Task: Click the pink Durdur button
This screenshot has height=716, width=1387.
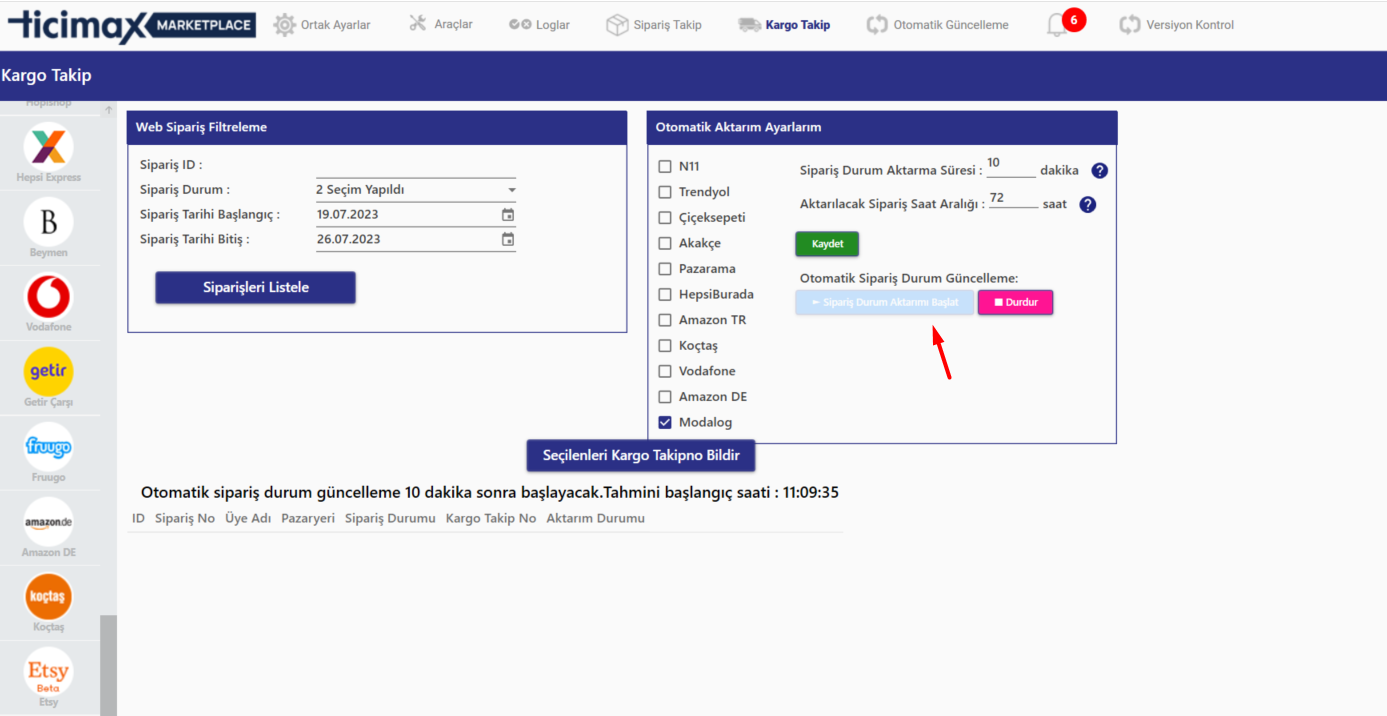Action: [x=1015, y=302]
